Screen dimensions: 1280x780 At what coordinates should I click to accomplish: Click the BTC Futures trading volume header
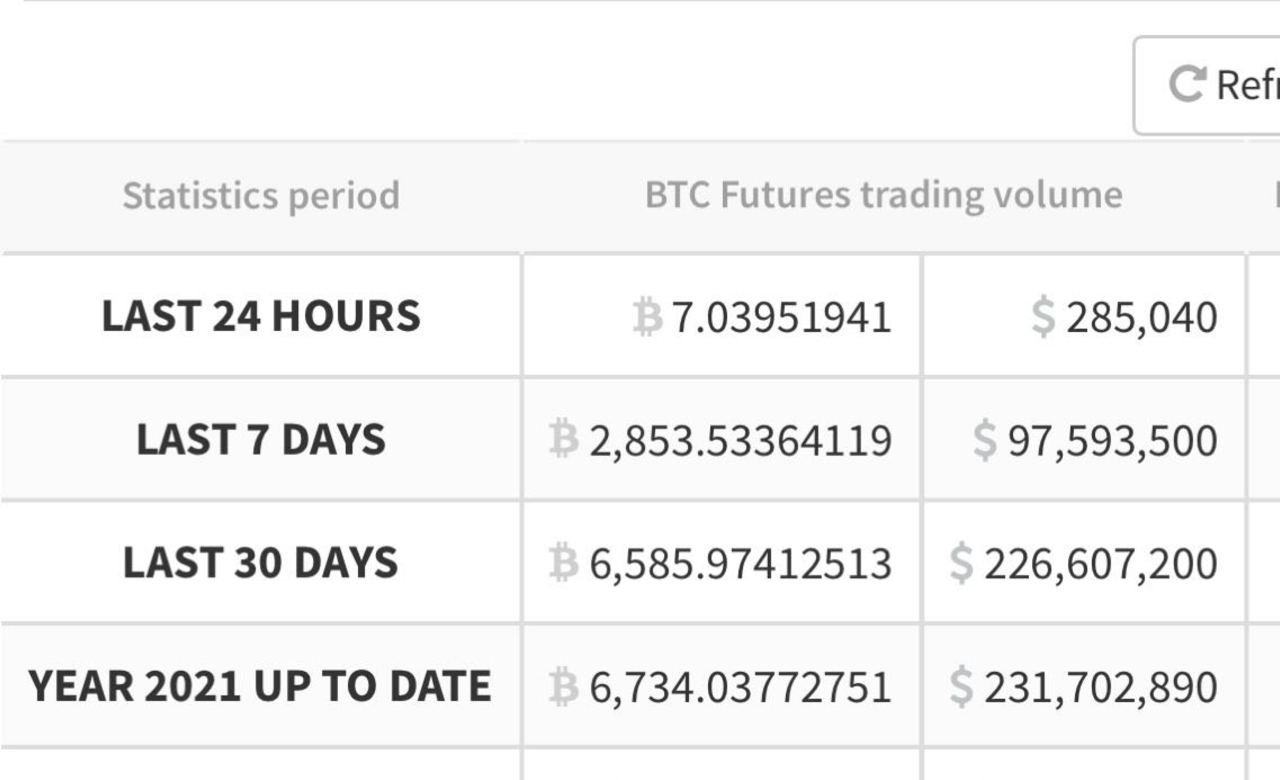(883, 195)
